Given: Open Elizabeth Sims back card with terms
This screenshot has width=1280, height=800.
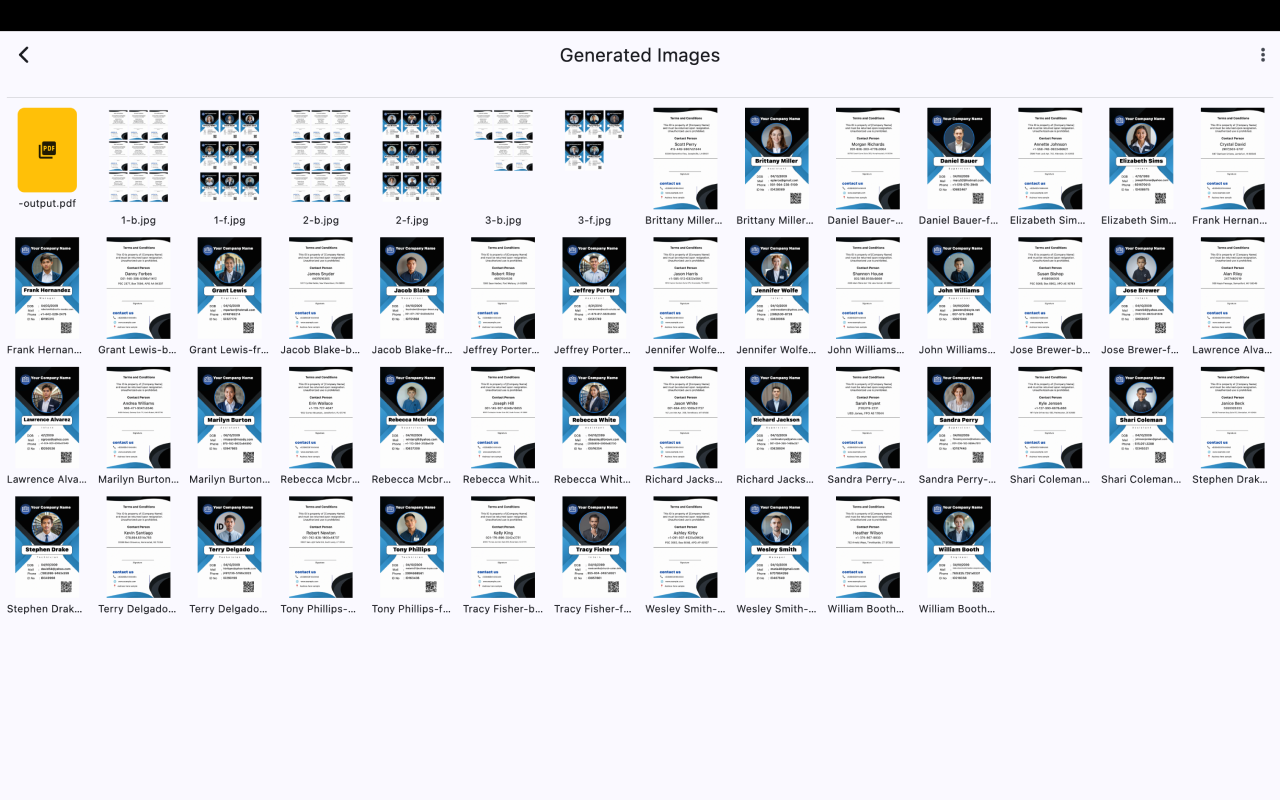Looking at the screenshot, I should [x=1050, y=159].
